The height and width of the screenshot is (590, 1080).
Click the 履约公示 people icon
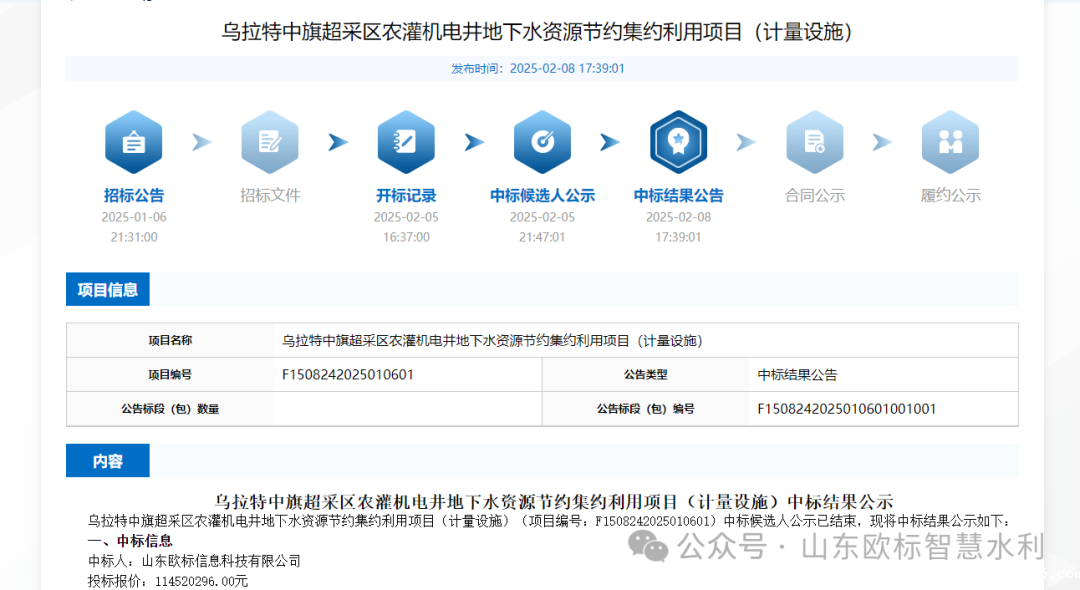pyautogui.click(x=950, y=143)
